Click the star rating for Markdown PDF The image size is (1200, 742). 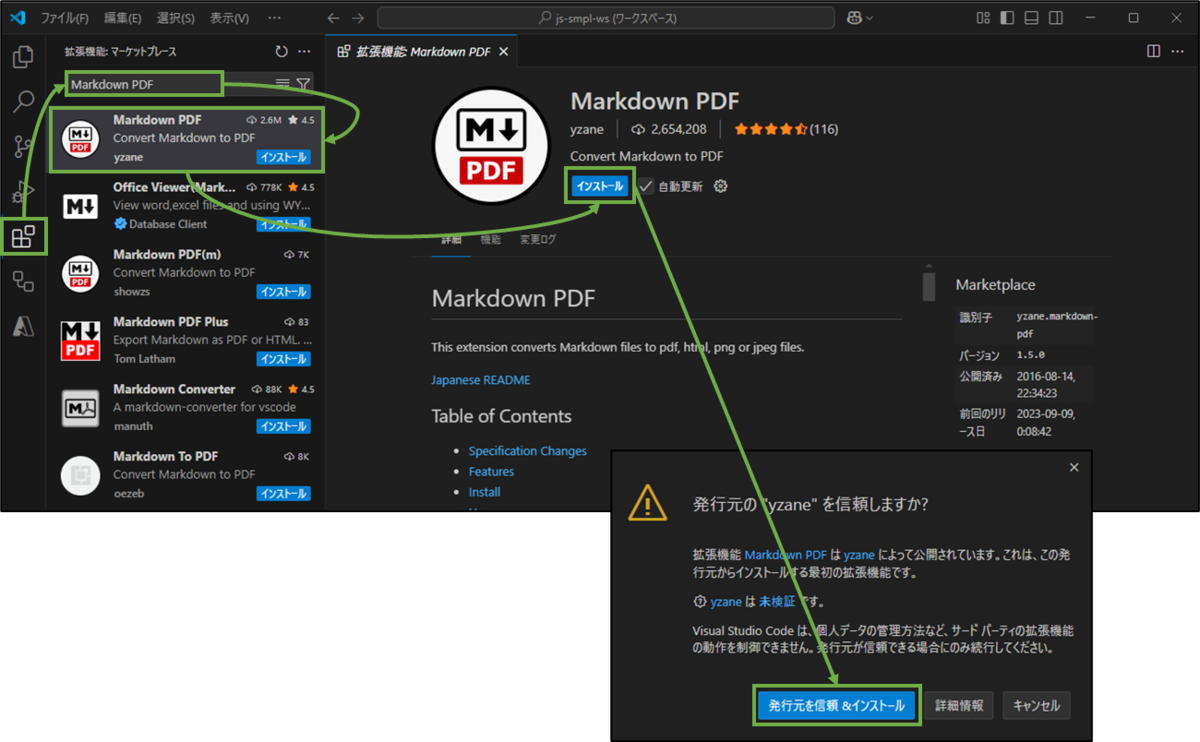tap(786, 129)
